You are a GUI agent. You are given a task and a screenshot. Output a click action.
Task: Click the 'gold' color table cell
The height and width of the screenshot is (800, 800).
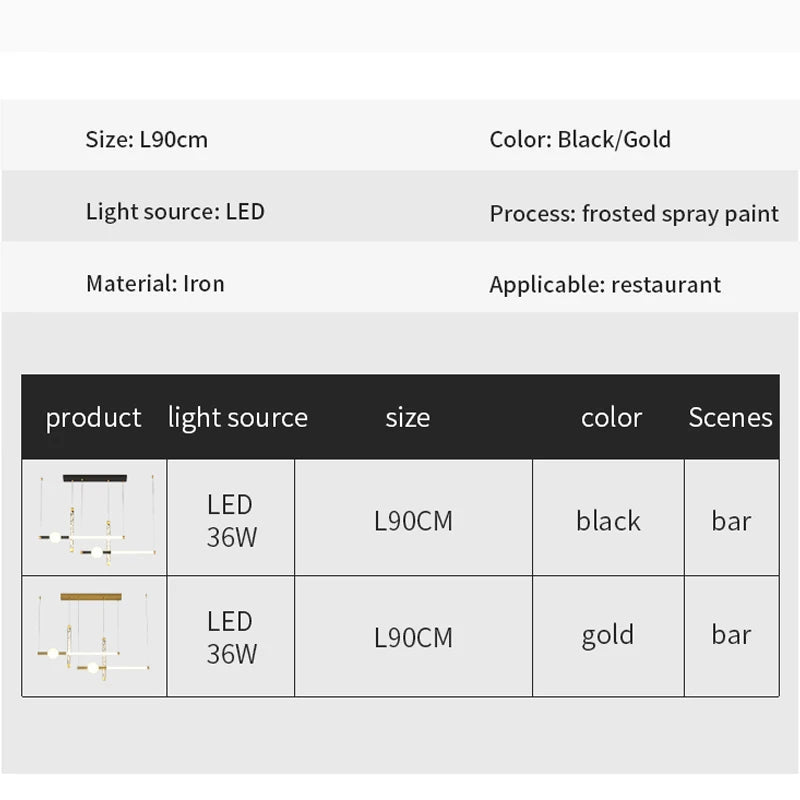tap(608, 636)
